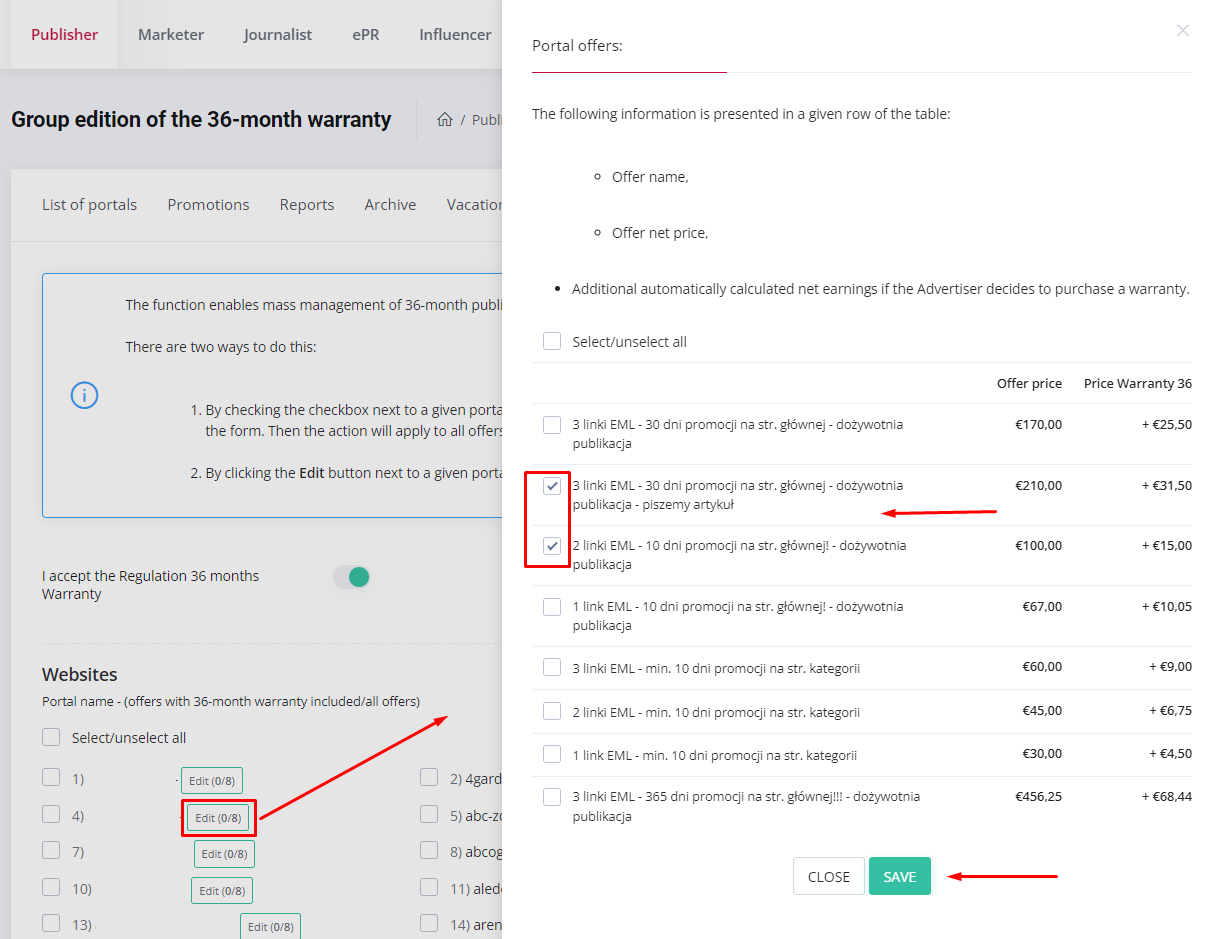Check Select/unselect all under Websites

[51, 738]
